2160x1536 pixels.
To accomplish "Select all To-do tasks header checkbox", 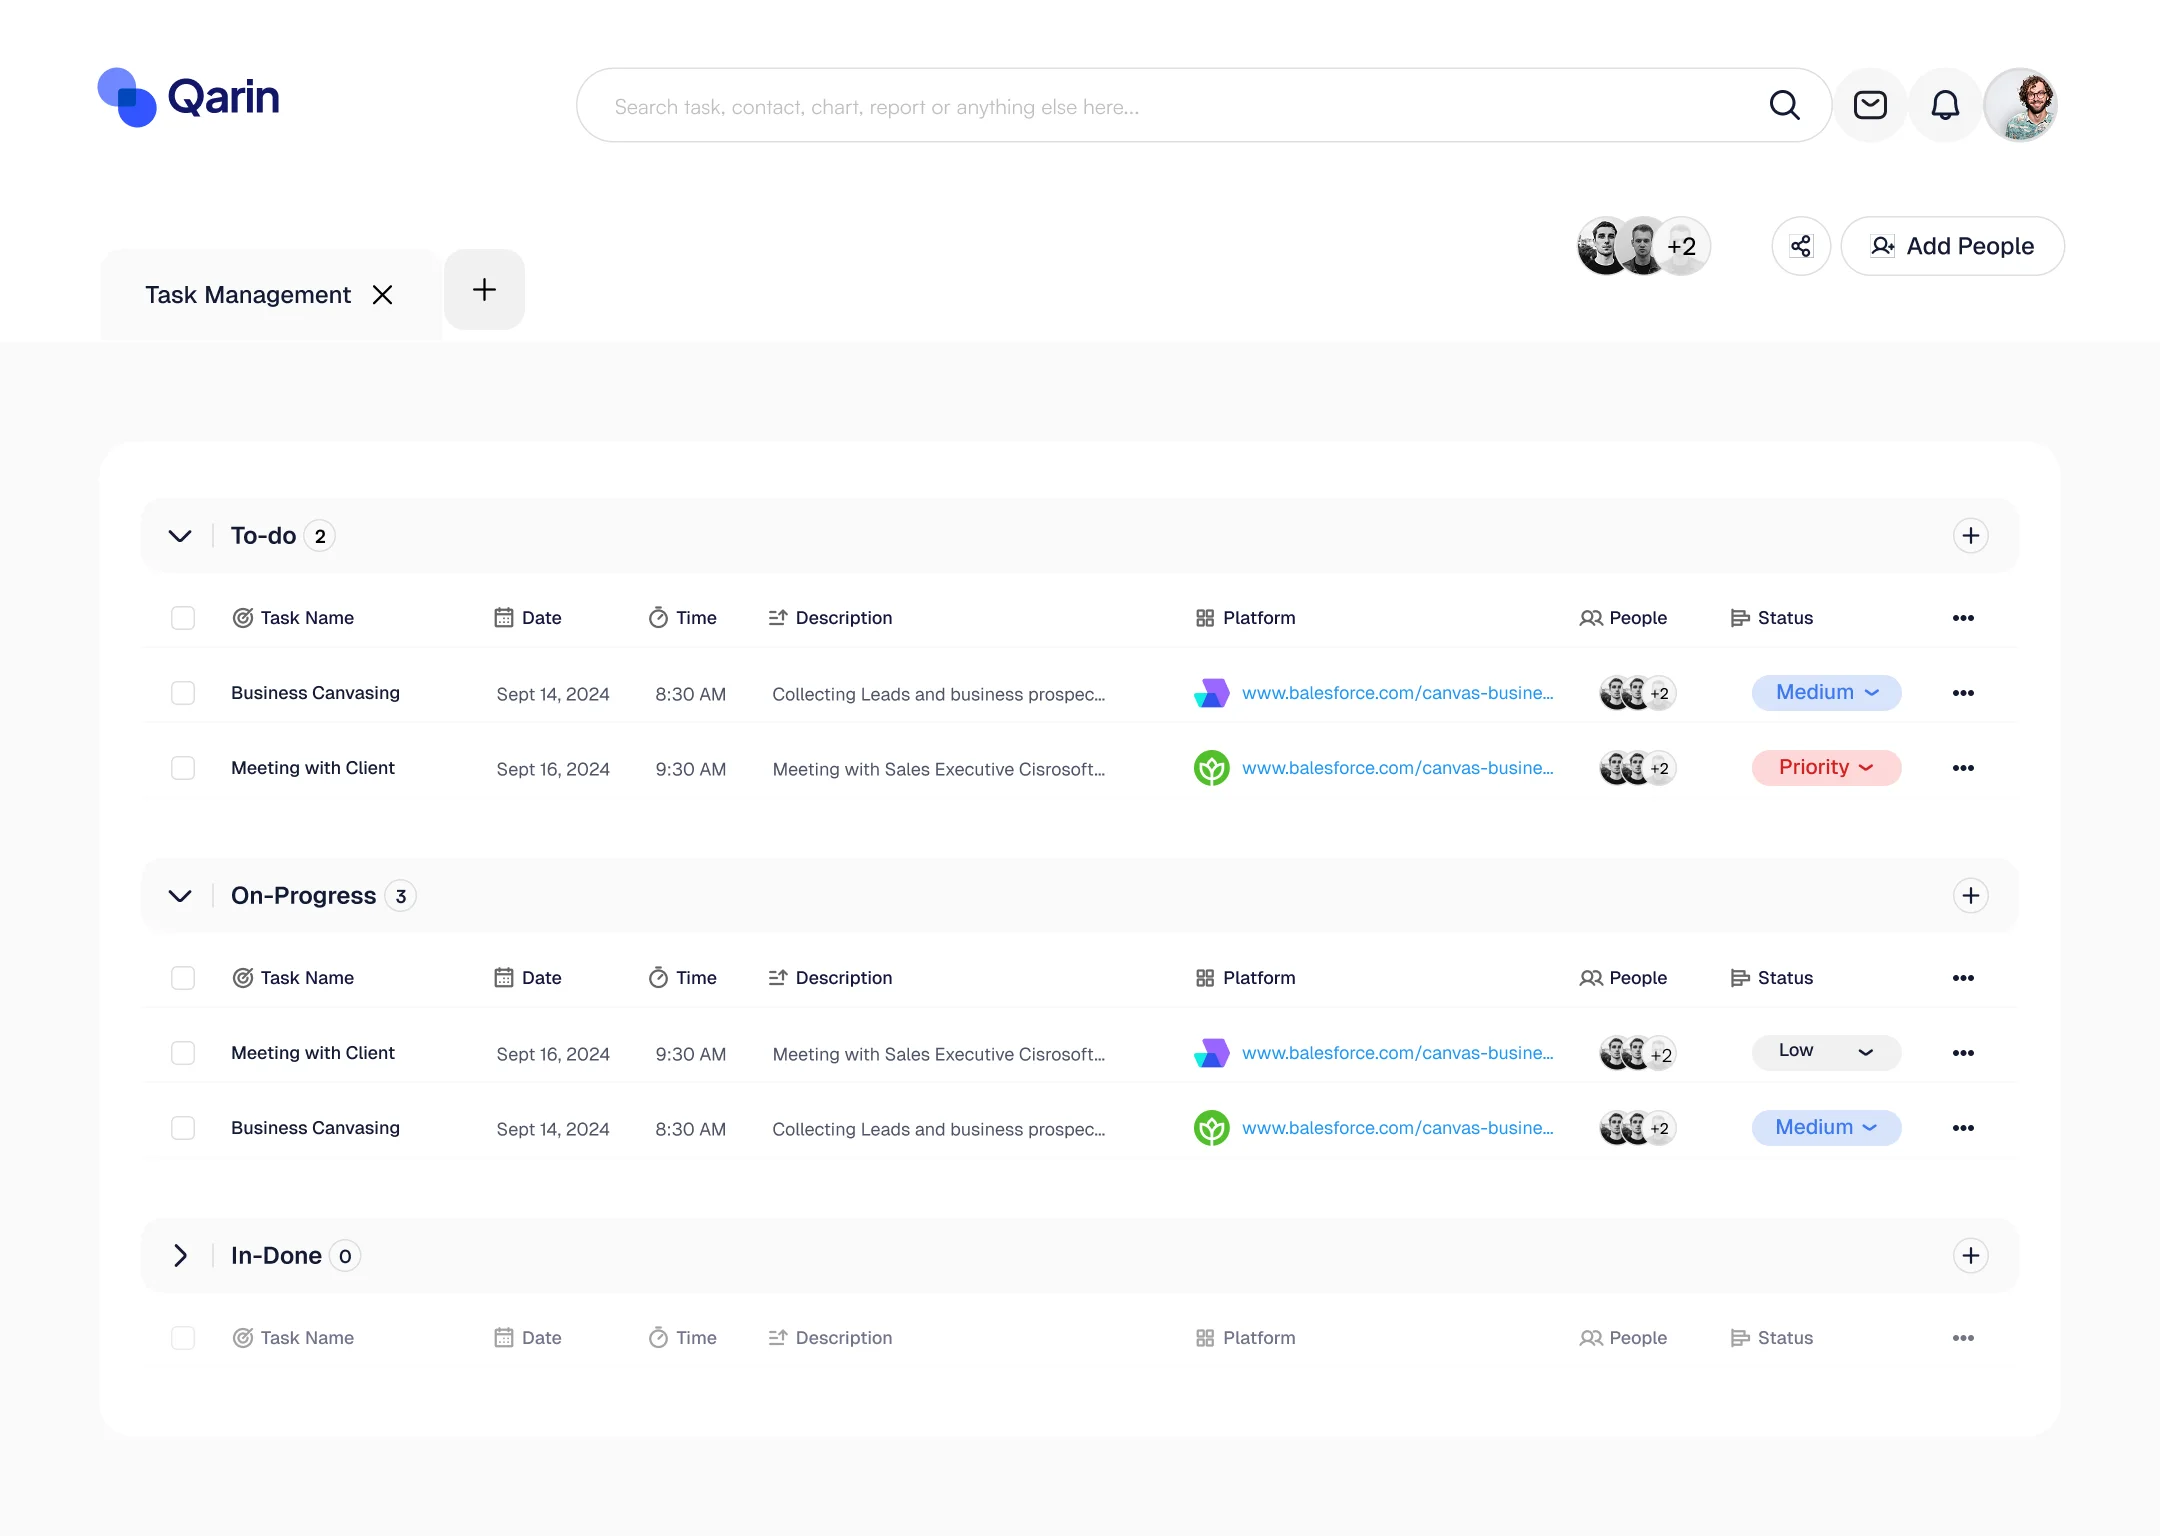I will [x=183, y=618].
